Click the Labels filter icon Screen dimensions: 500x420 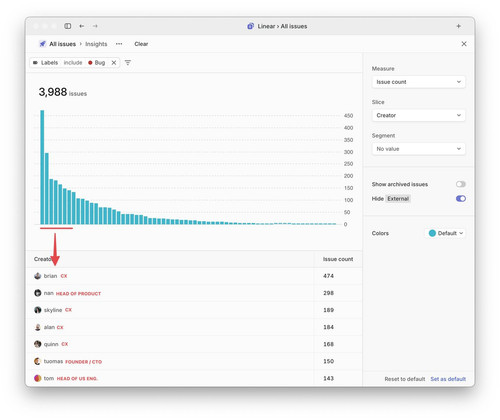(x=35, y=63)
